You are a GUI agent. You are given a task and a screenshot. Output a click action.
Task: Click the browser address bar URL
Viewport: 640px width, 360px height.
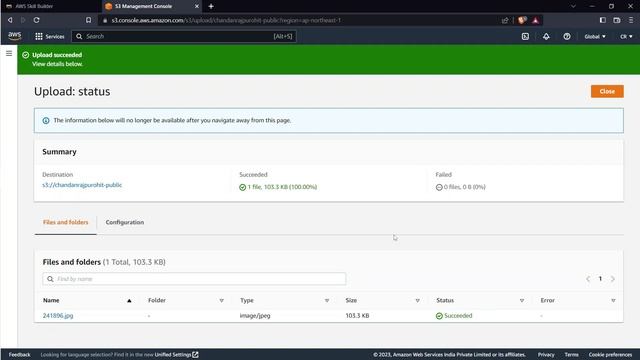(x=227, y=20)
